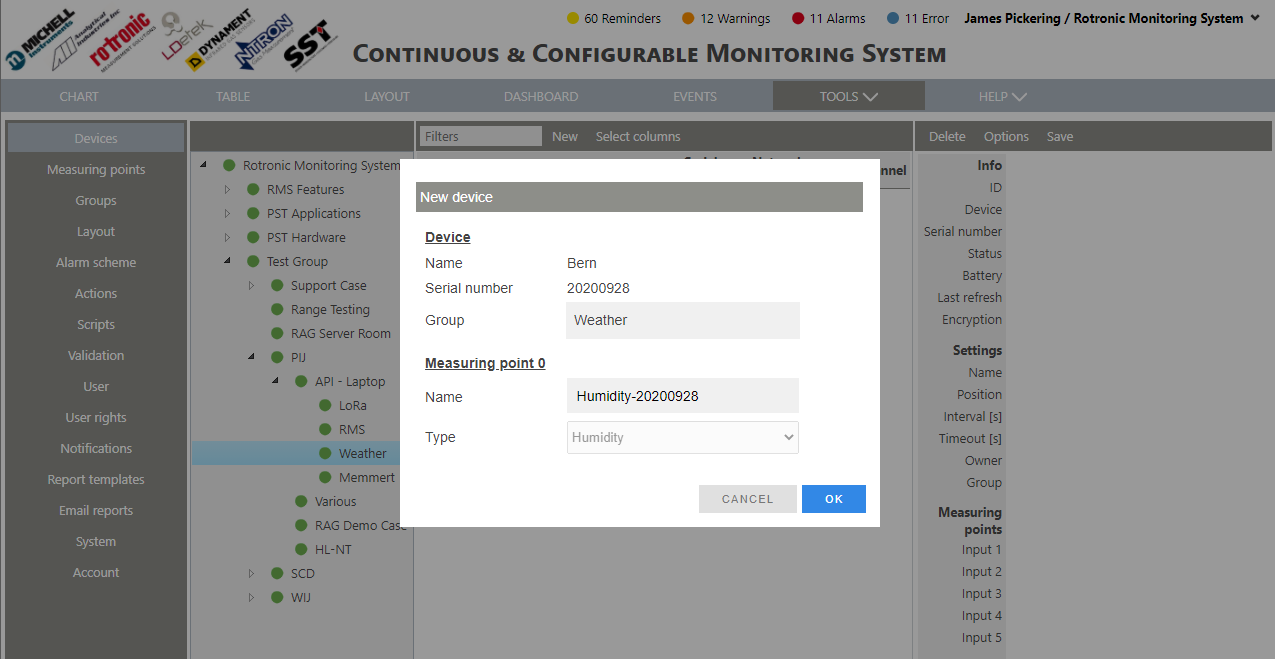The height and width of the screenshot is (659, 1275).
Task: Edit the measuring point Name field
Action: coord(683,396)
